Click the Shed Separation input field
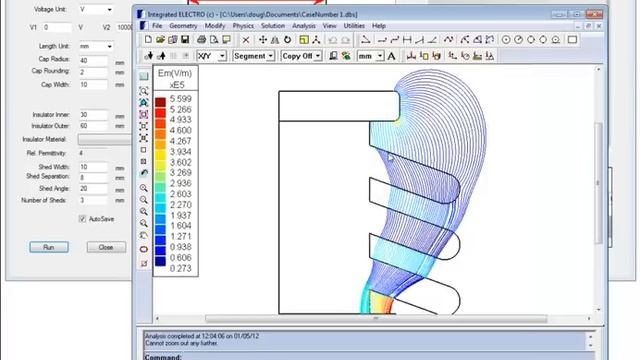 coord(93,178)
